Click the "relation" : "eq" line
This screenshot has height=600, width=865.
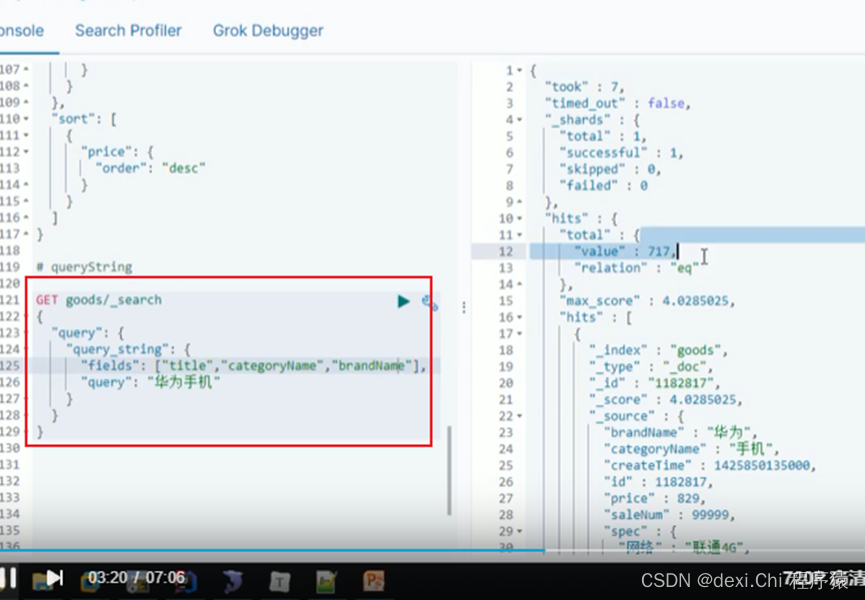[637, 268]
